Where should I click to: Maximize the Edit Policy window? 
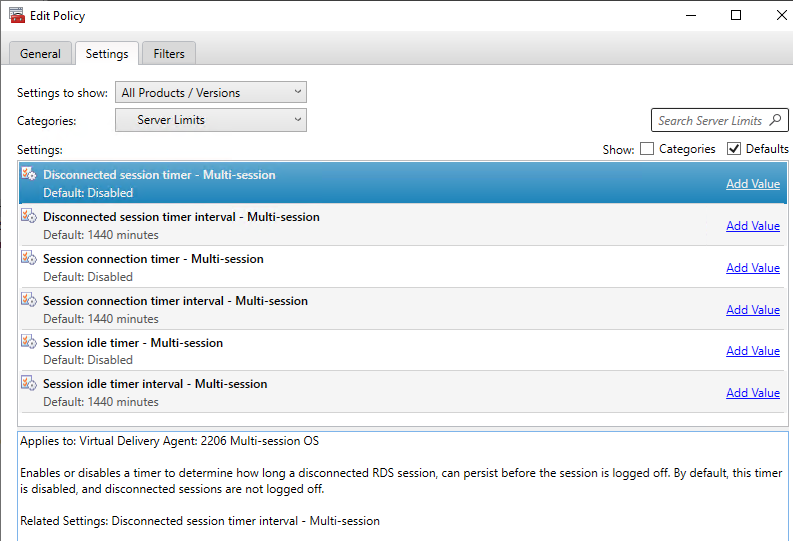pyautogui.click(x=736, y=15)
